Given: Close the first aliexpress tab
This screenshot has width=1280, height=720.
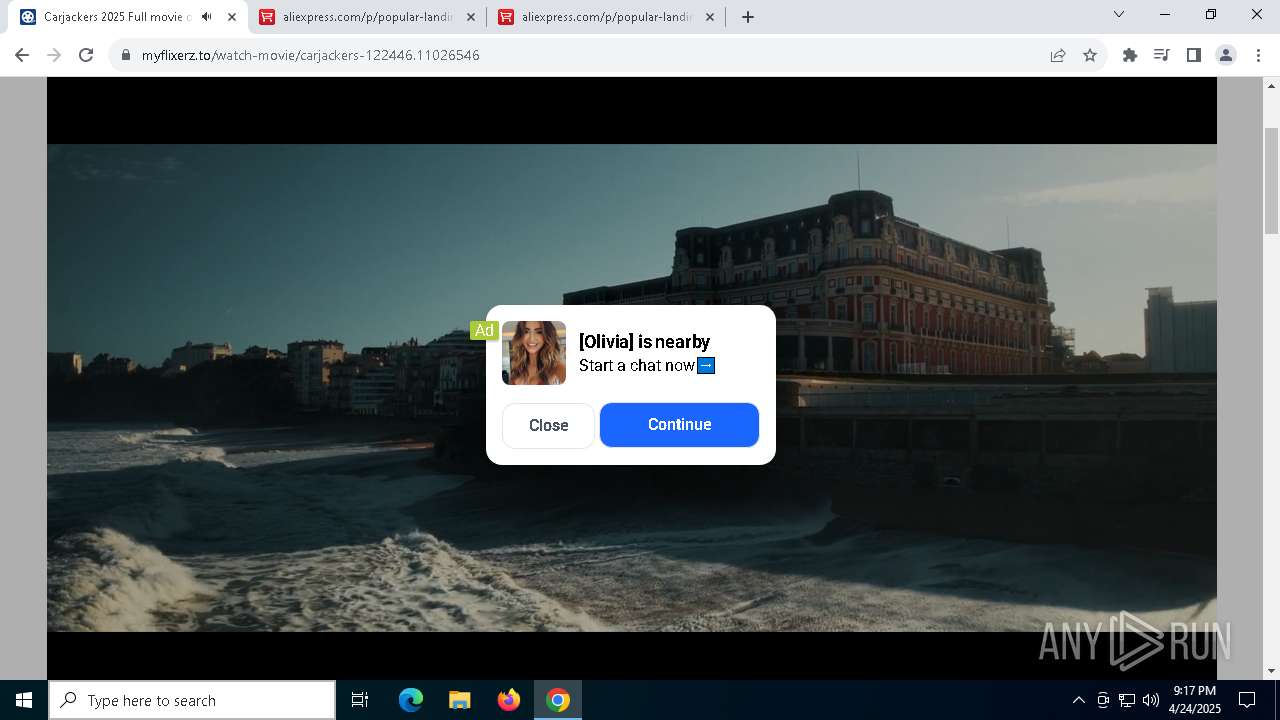Looking at the screenshot, I should click(471, 17).
